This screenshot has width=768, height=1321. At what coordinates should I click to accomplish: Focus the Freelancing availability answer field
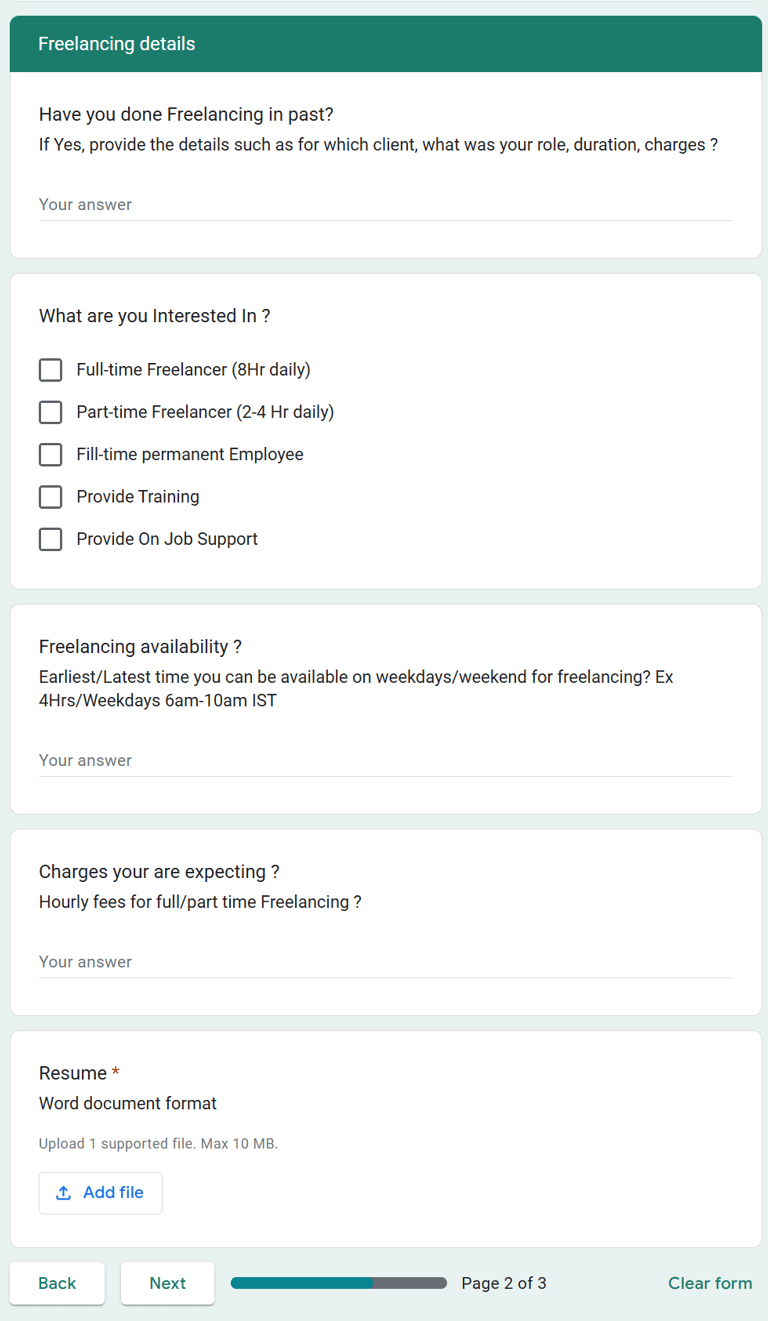click(x=385, y=761)
